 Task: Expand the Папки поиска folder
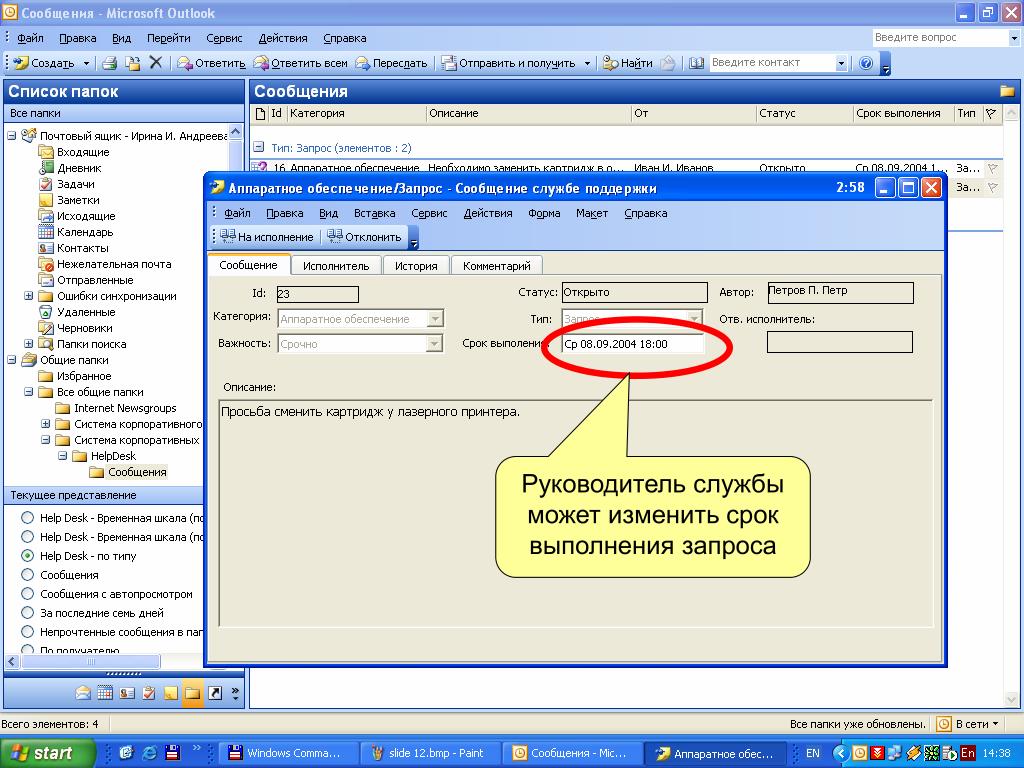[x=29, y=344]
